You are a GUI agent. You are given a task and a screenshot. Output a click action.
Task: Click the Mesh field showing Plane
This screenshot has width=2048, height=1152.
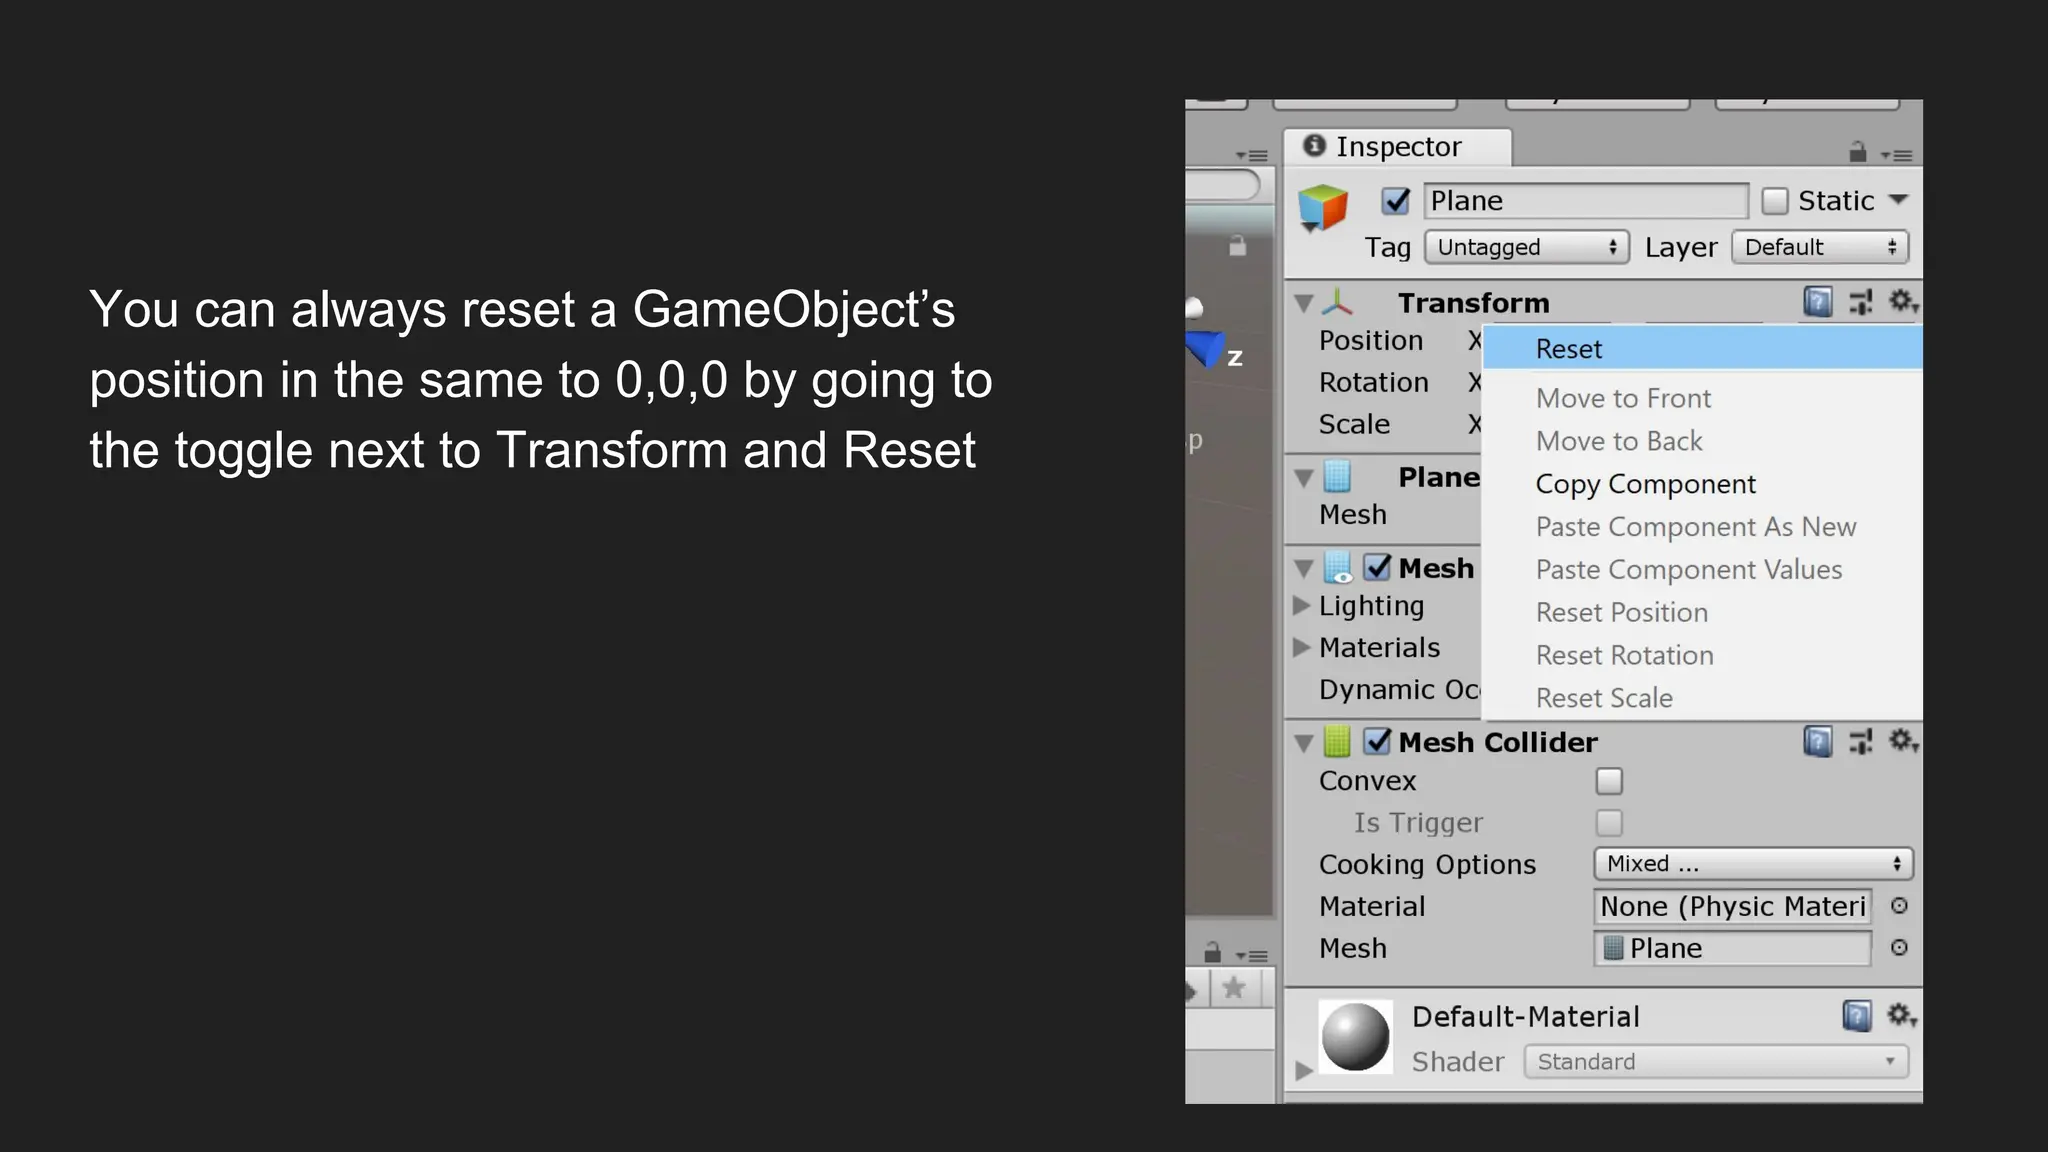point(1732,948)
